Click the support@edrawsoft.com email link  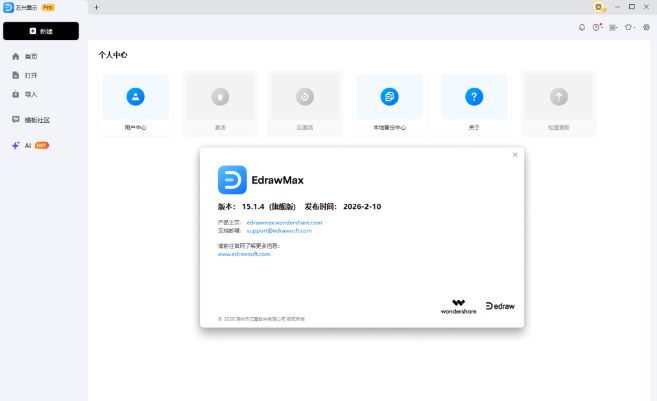279,230
